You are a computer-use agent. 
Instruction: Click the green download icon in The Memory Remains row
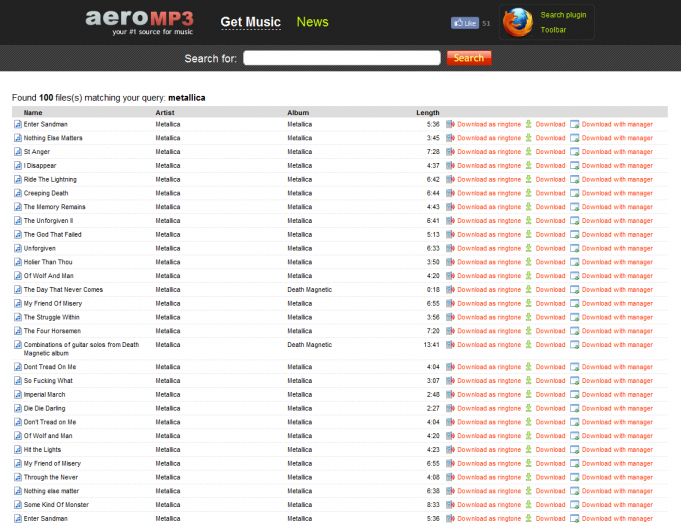pyautogui.click(x=529, y=207)
